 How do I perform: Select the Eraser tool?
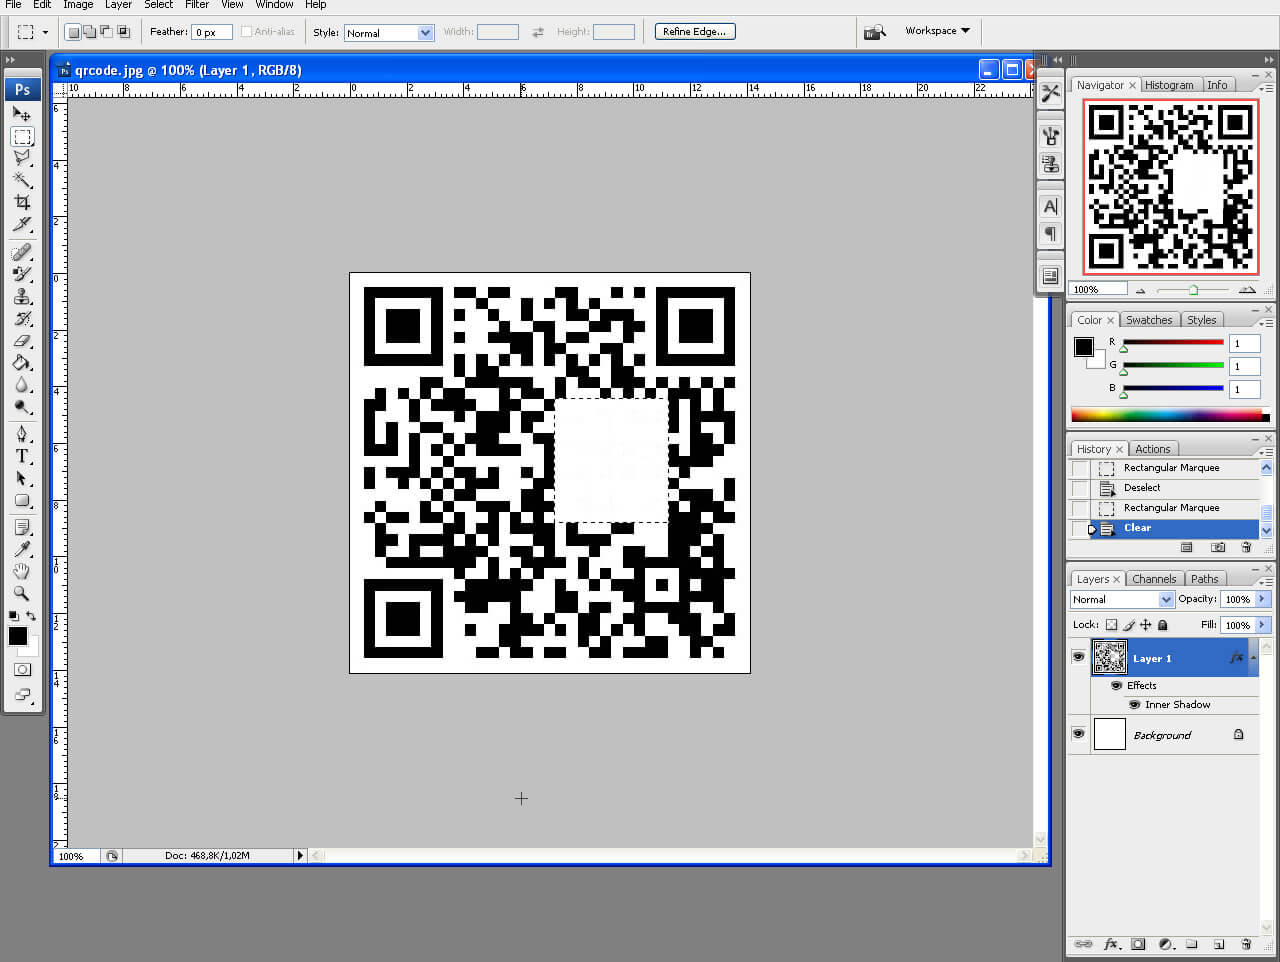(21, 341)
